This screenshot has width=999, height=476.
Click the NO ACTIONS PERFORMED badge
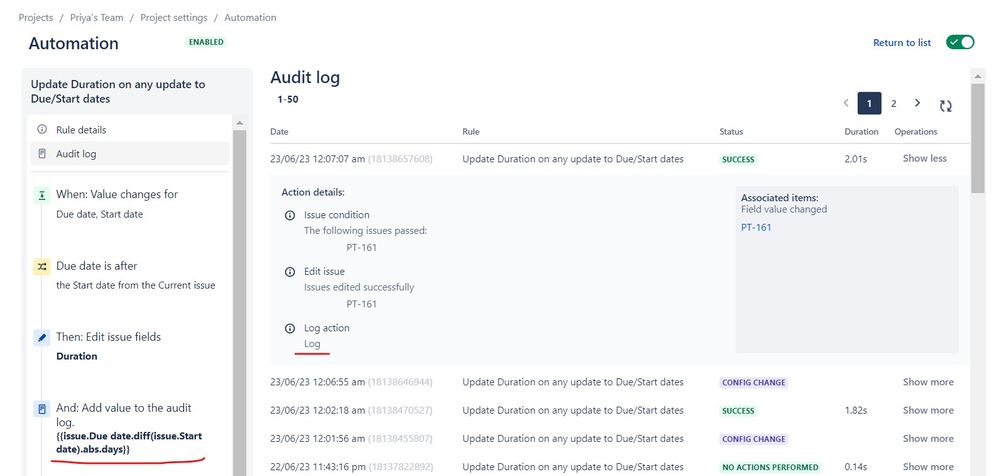coord(770,467)
